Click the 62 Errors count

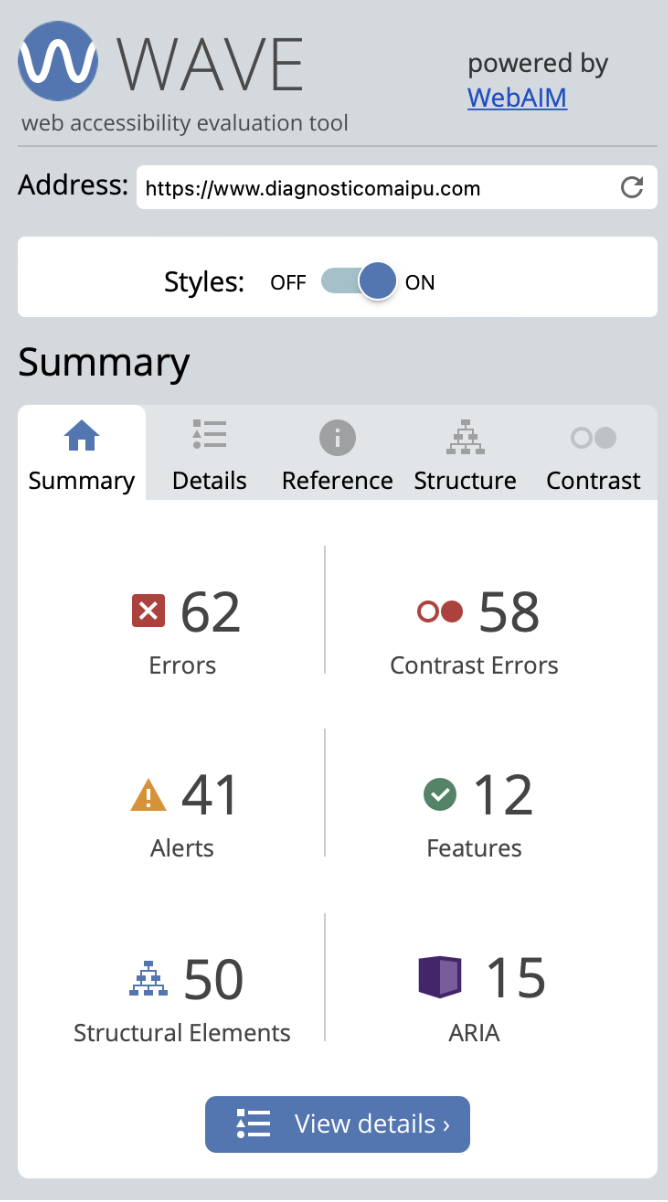coord(210,612)
